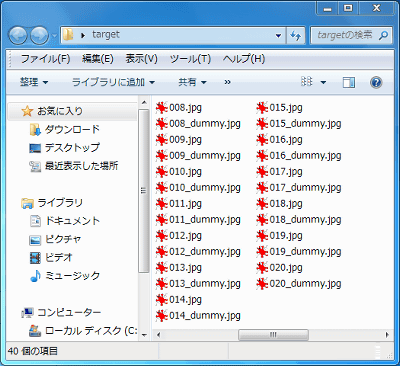Open the ツール(T) menu

coord(190,59)
